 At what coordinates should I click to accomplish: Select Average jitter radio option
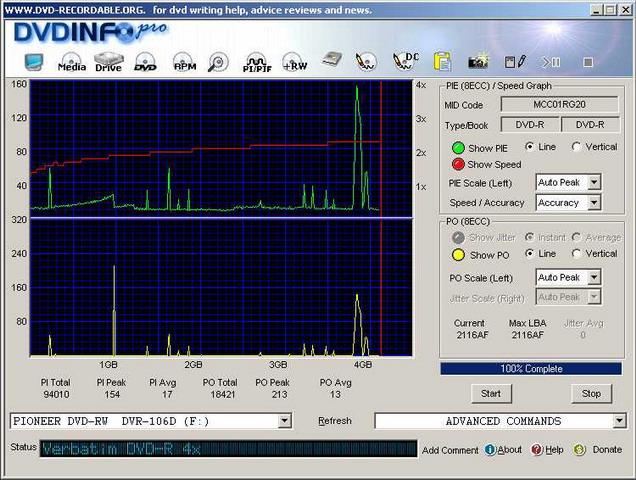coord(576,237)
